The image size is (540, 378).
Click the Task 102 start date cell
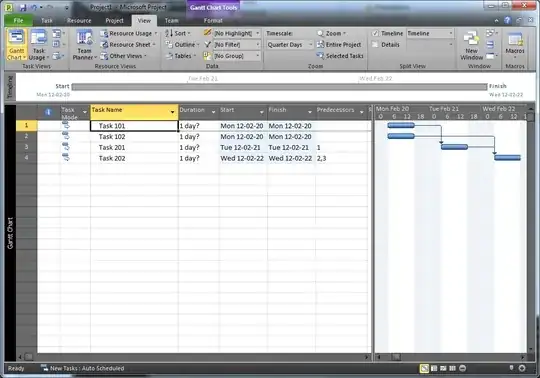243,137
